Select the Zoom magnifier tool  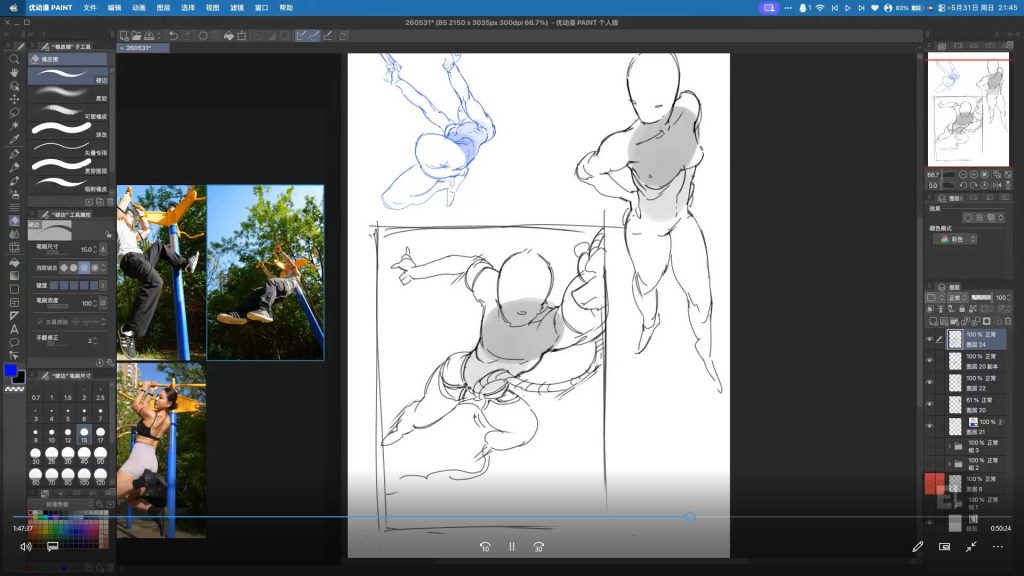click(x=14, y=59)
